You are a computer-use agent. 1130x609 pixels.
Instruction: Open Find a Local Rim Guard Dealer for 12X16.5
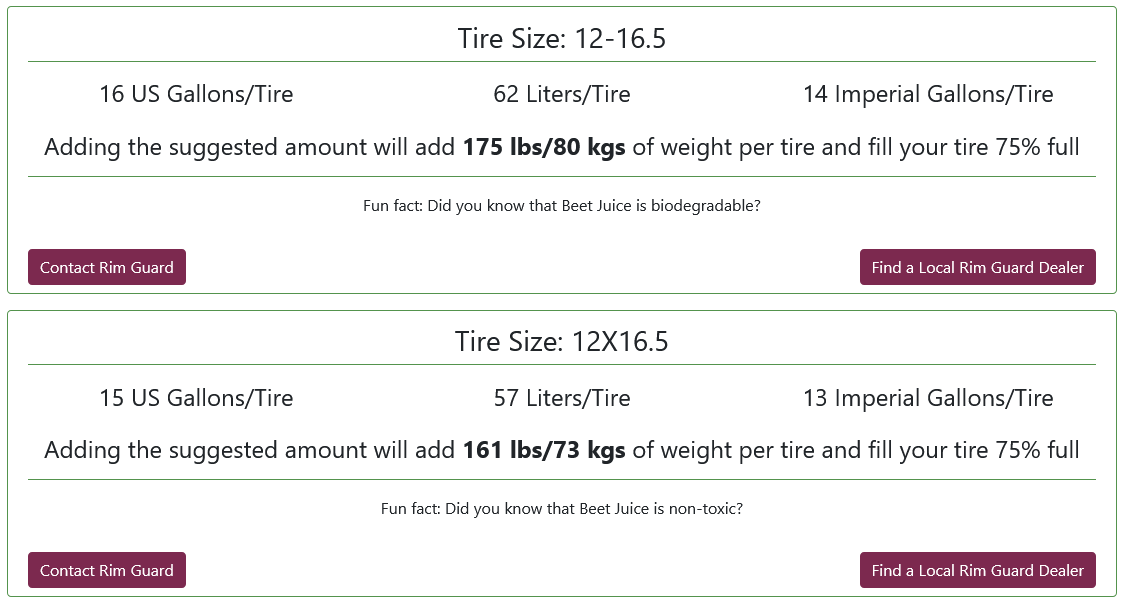click(977, 570)
